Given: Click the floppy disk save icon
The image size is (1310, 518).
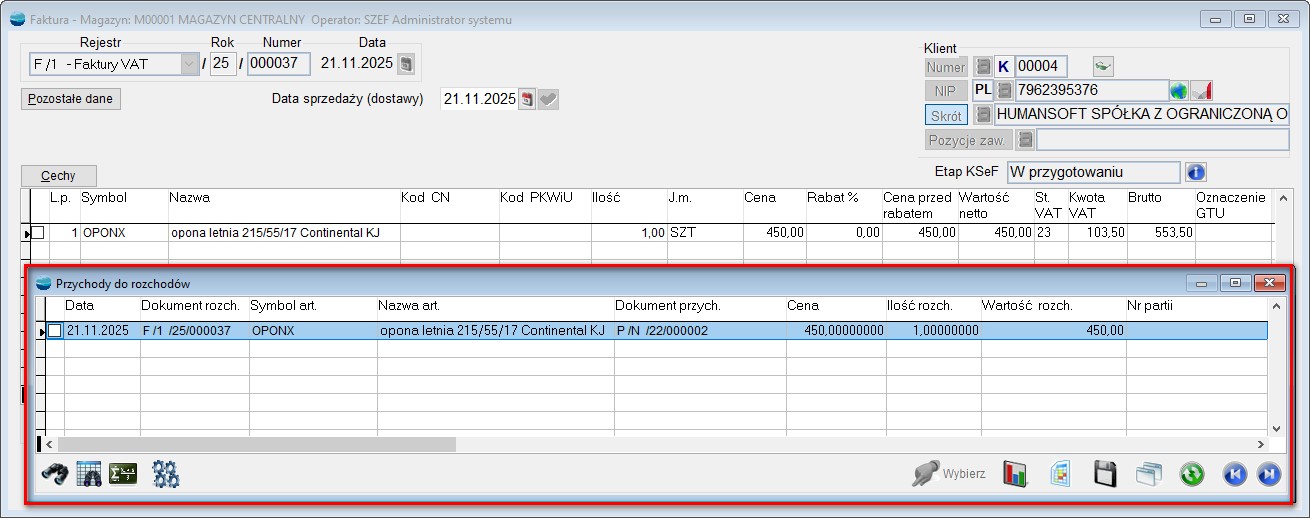Looking at the screenshot, I should coord(1105,474).
